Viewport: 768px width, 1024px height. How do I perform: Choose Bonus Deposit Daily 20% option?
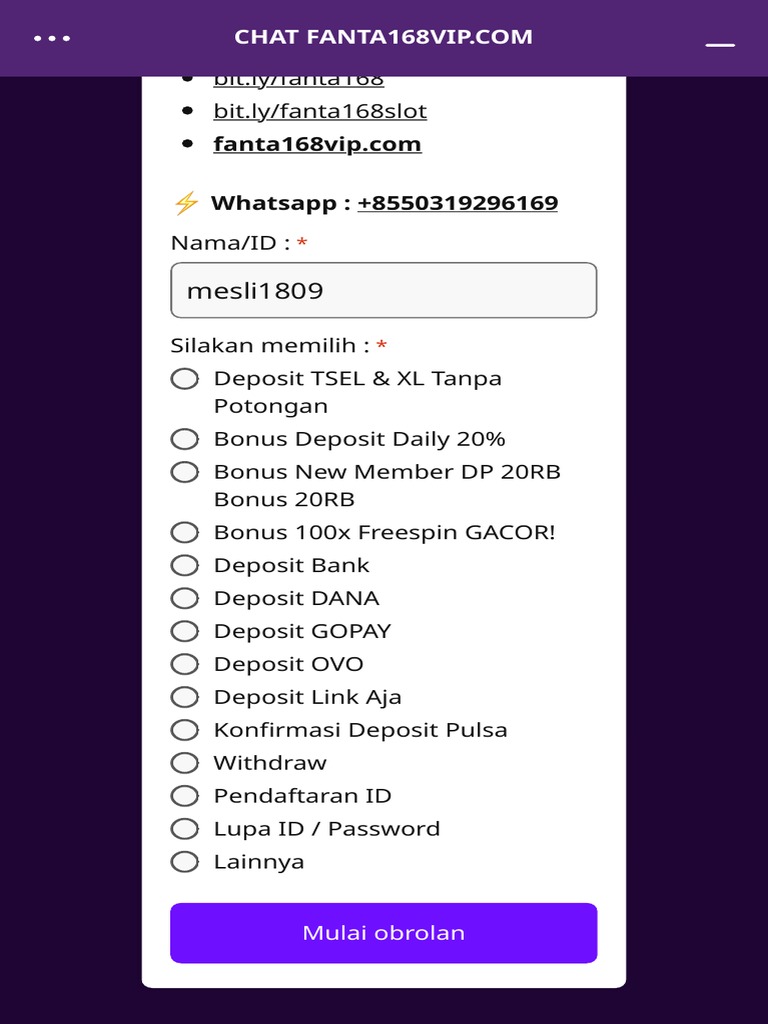tap(185, 439)
